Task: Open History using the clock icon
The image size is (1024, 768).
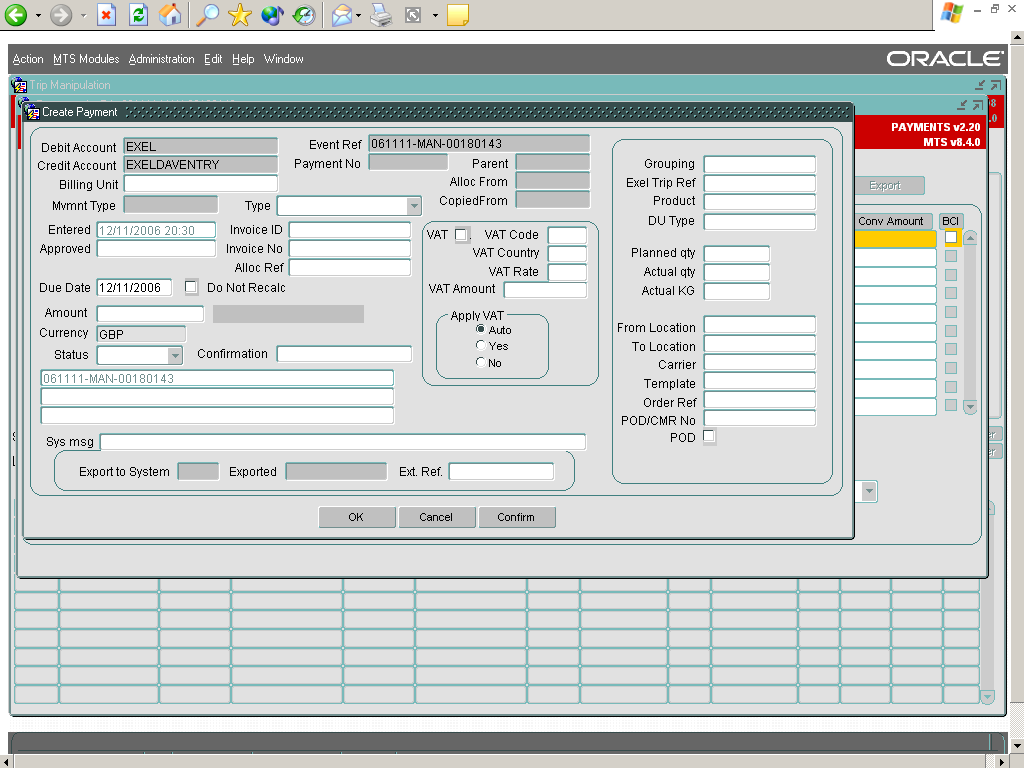Action: click(x=304, y=14)
